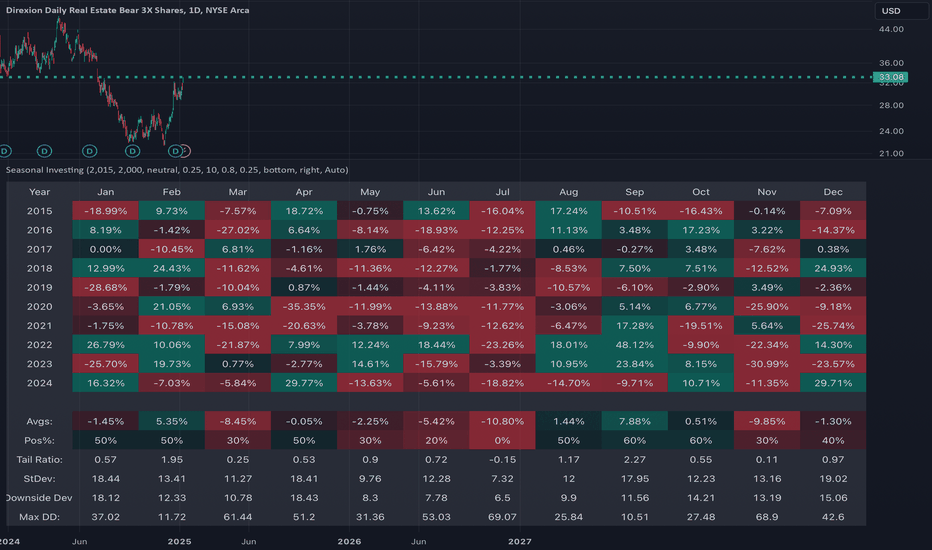Click the 2026 label on the time axis
This screenshot has width=932, height=550.
click(x=349, y=541)
